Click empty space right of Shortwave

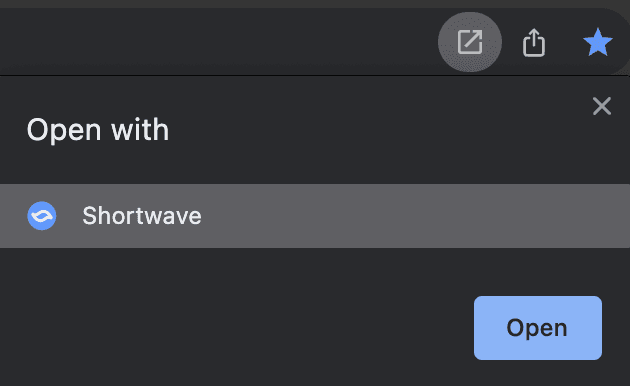pos(414,216)
